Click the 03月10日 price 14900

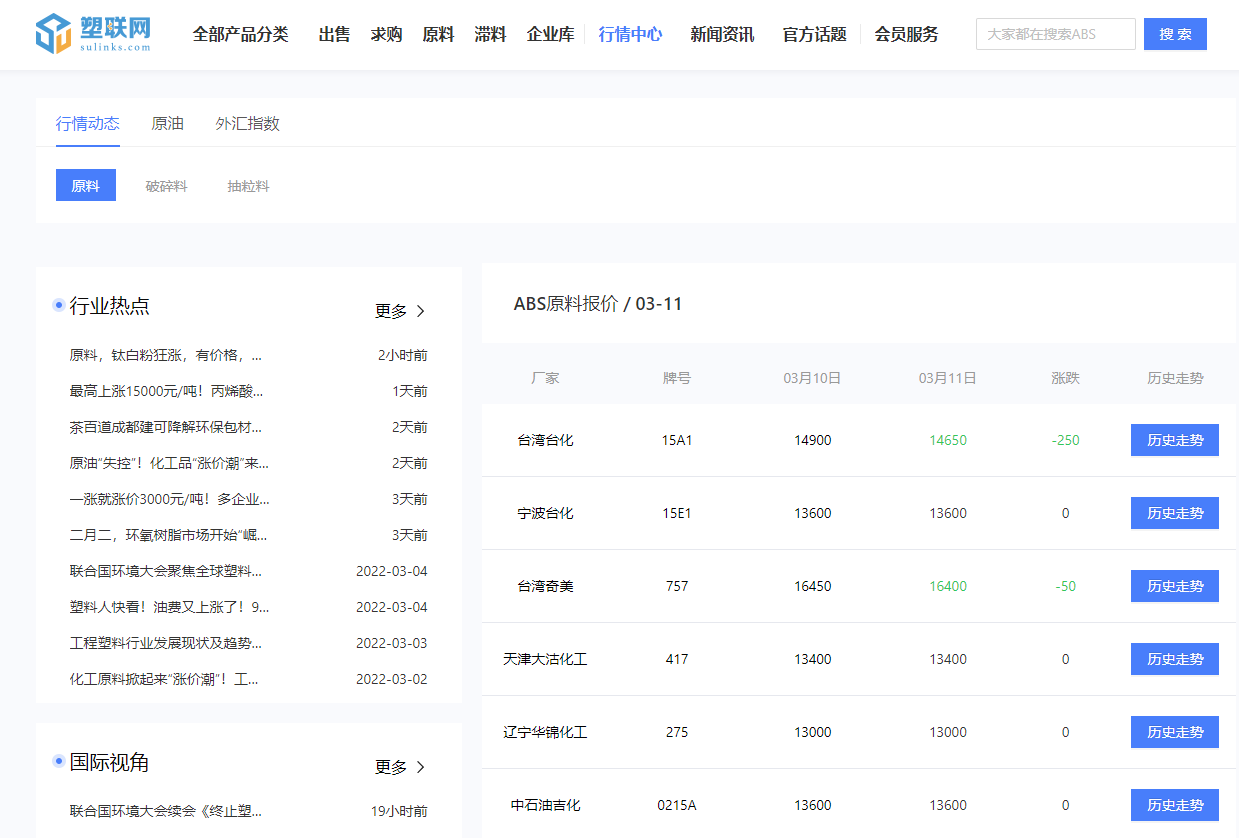click(813, 440)
